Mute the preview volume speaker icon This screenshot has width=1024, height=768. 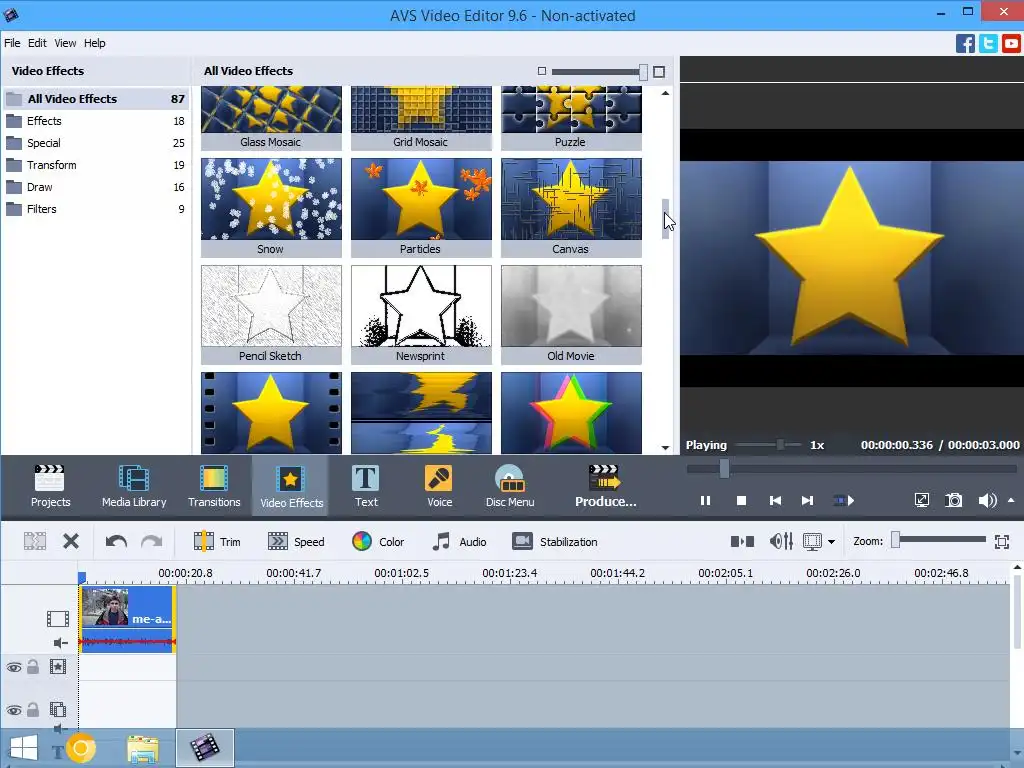pyautogui.click(x=987, y=501)
